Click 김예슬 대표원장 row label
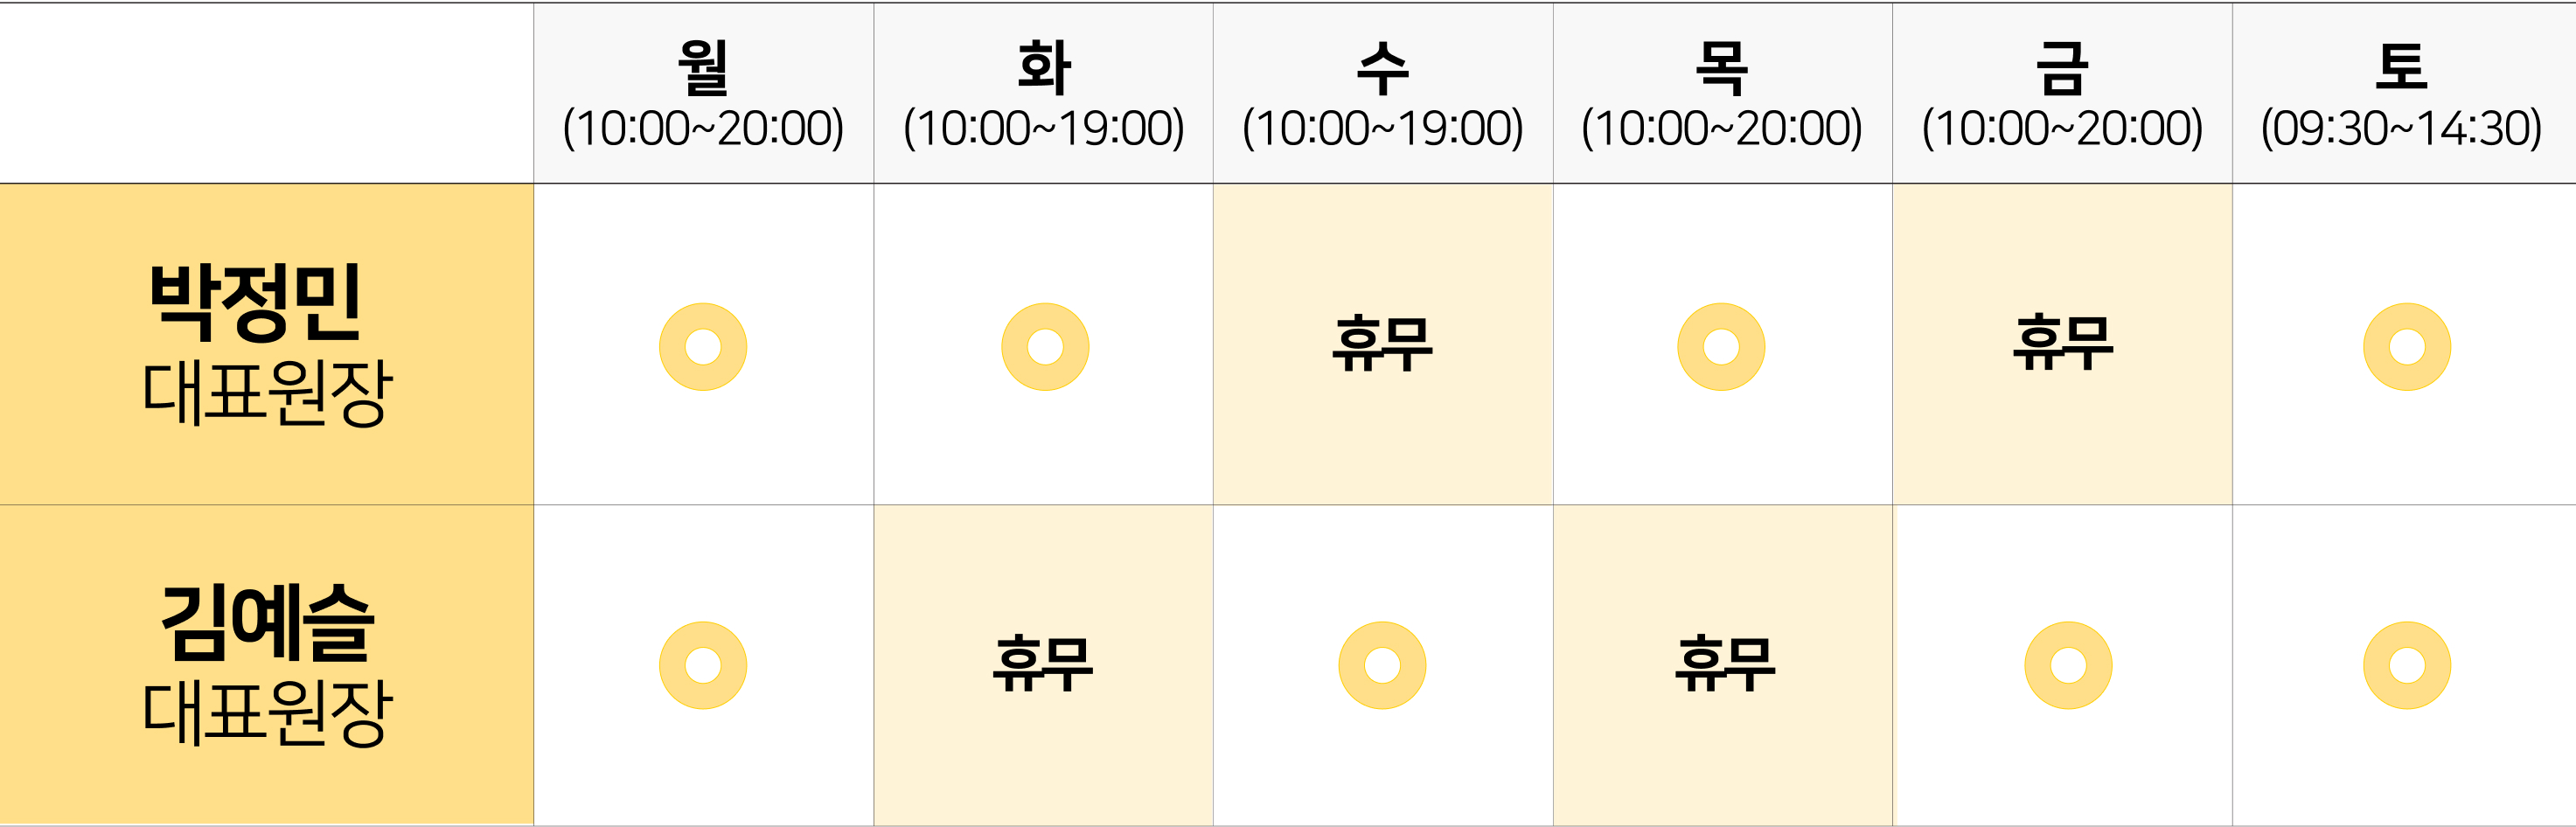This screenshot has width=2576, height=827. click(266, 665)
